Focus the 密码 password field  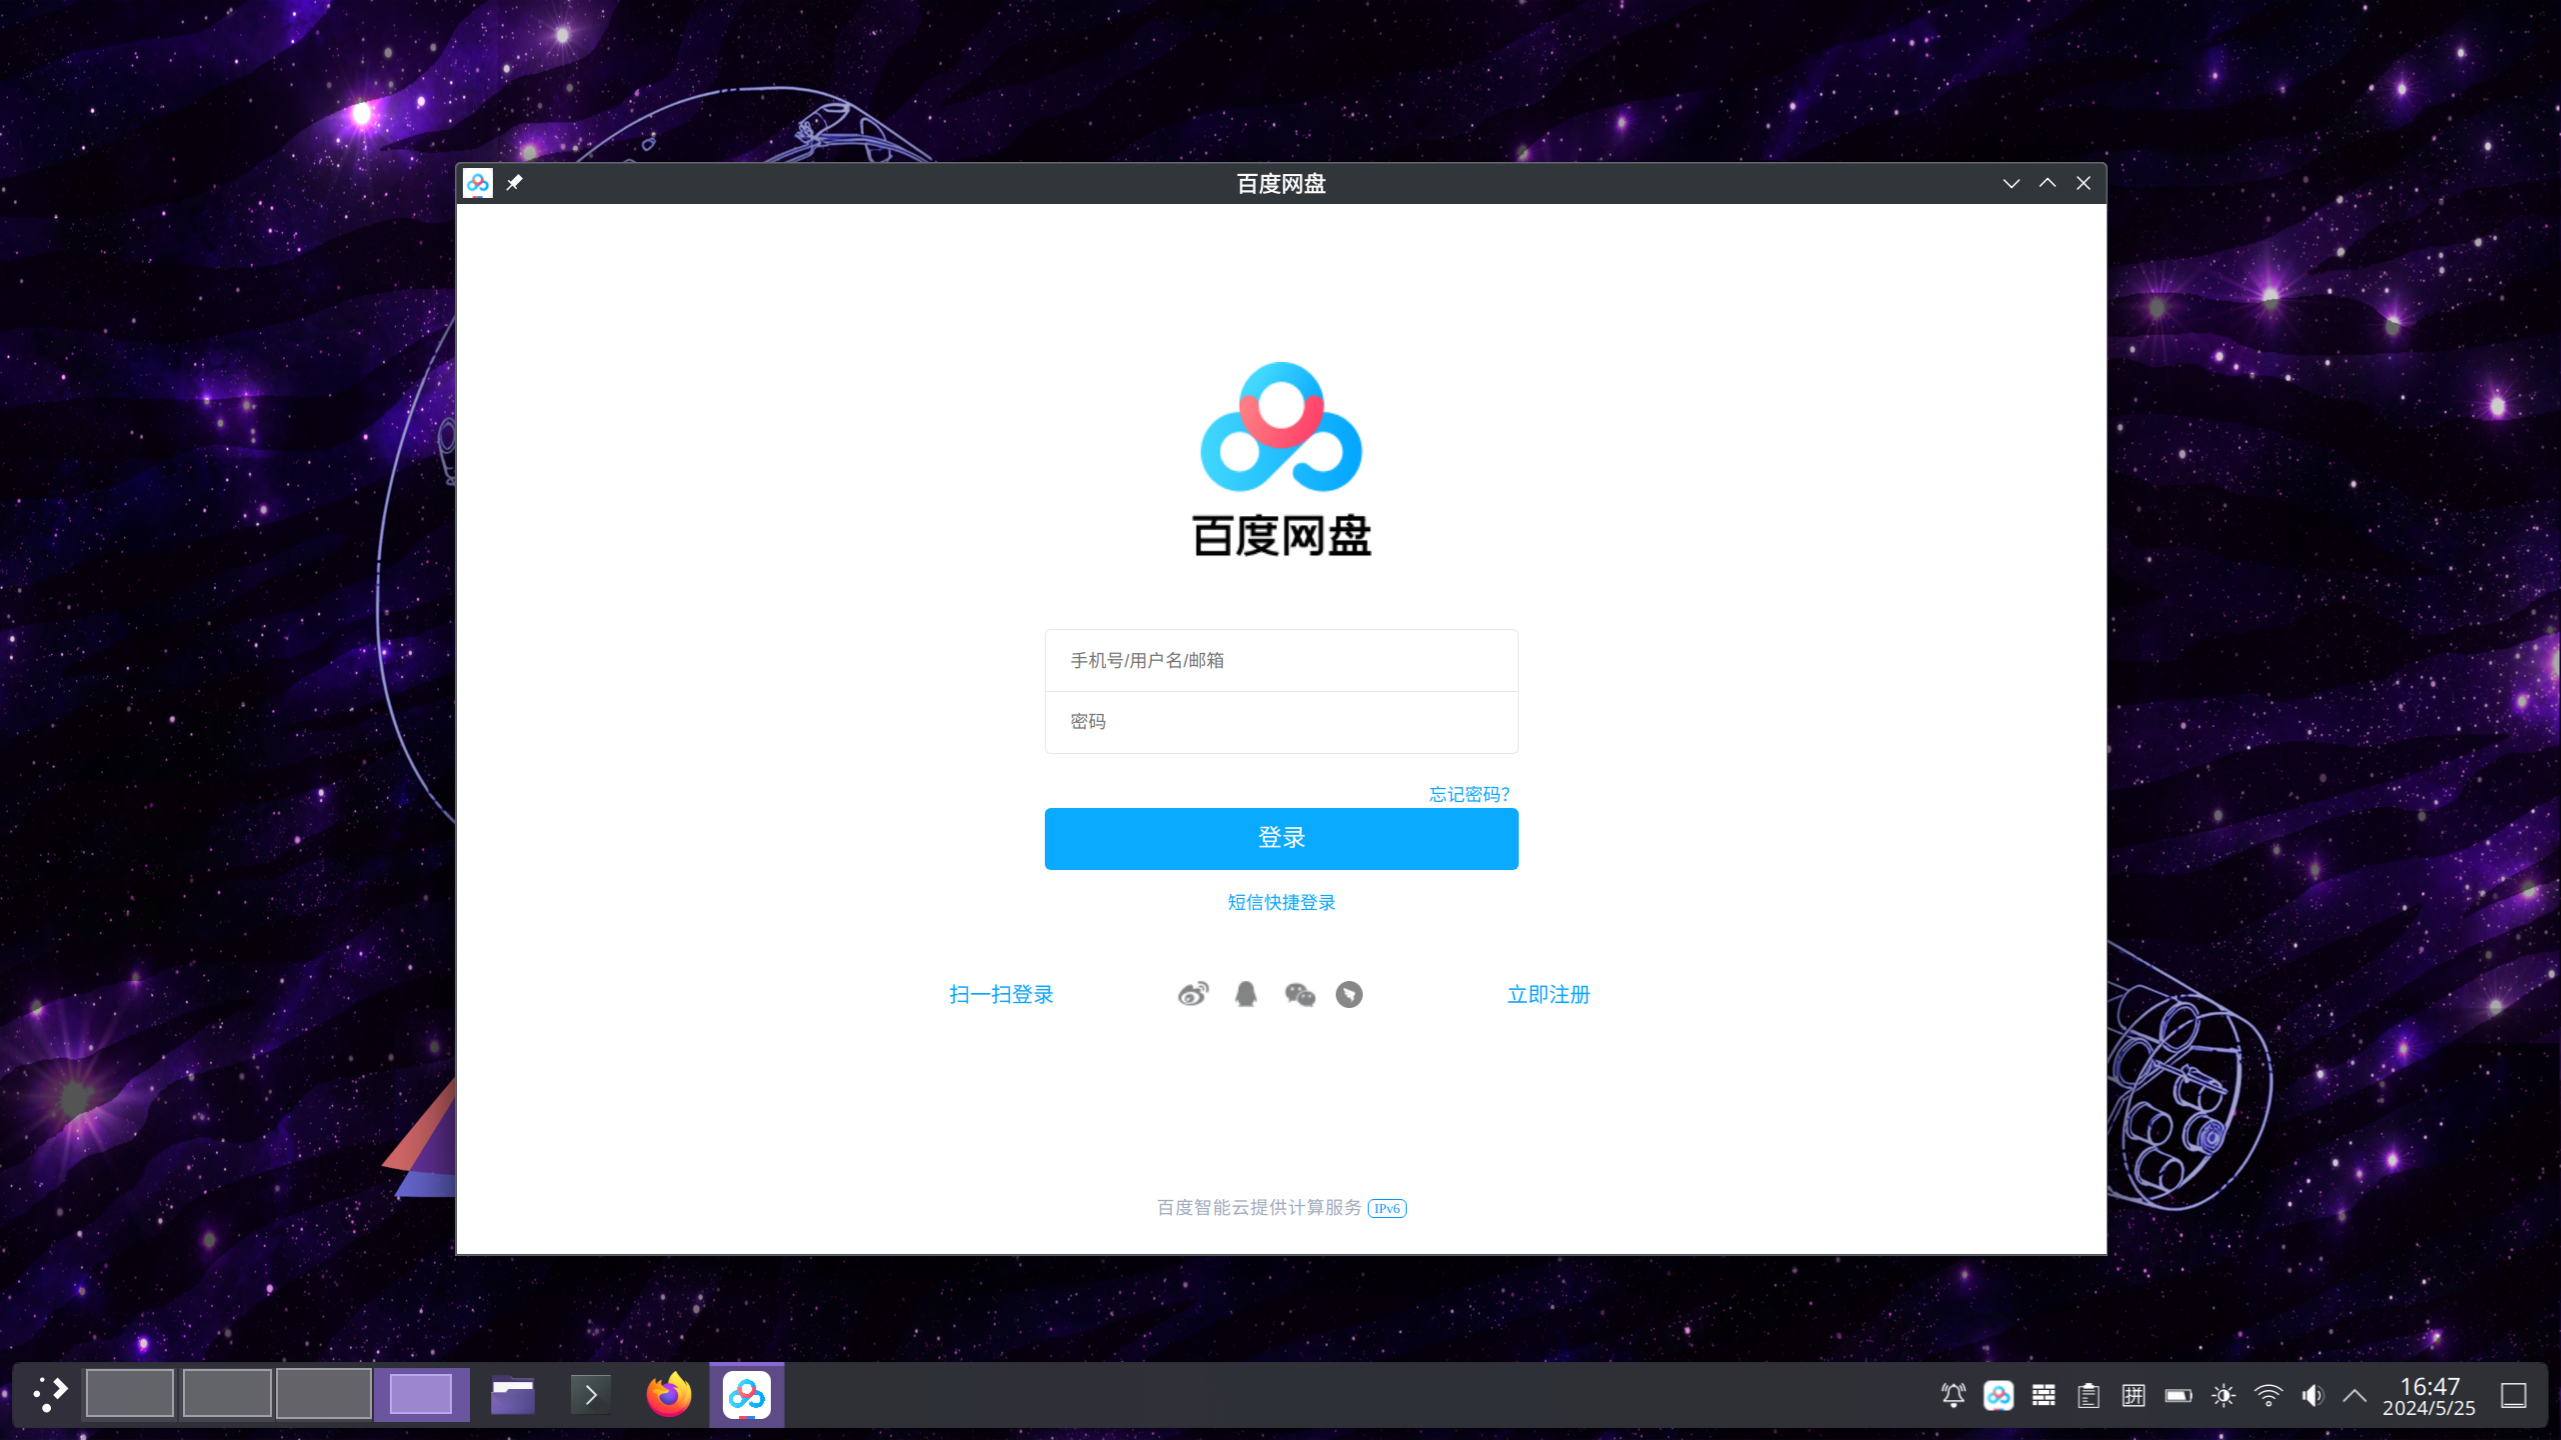1281,722
